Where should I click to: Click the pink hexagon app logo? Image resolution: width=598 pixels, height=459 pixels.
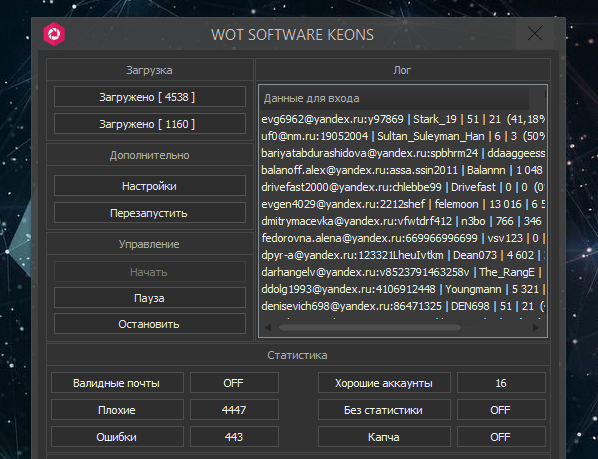tap(54, 34)
